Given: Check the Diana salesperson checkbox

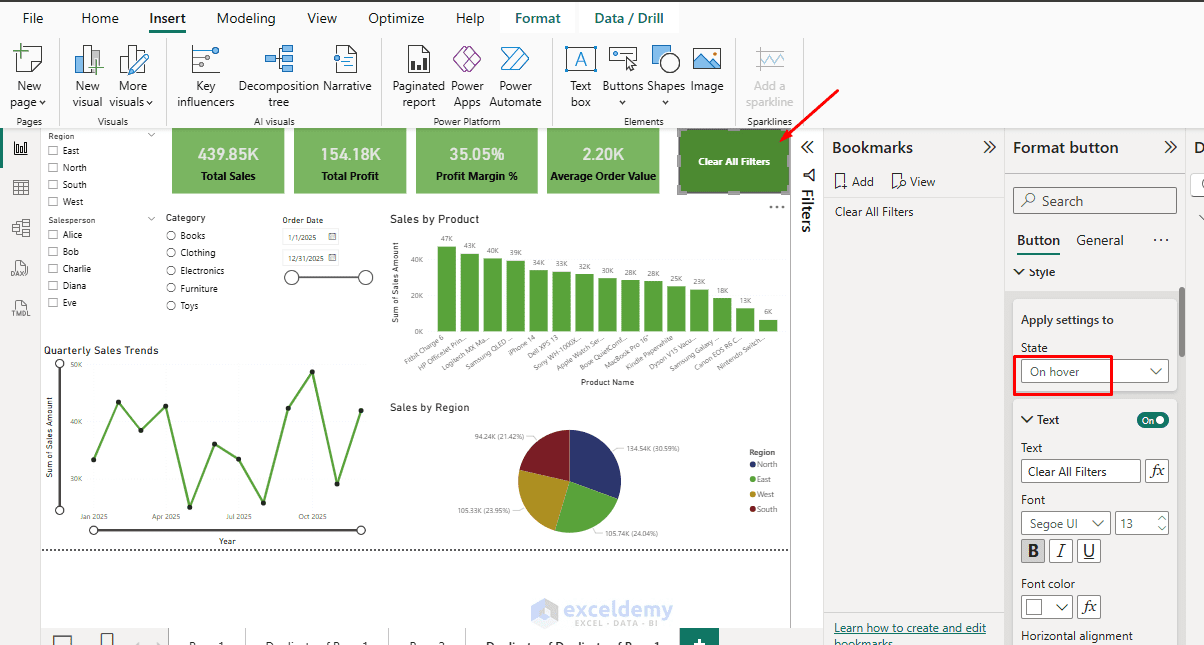Looking at the screenshot, I should (53, 286).
